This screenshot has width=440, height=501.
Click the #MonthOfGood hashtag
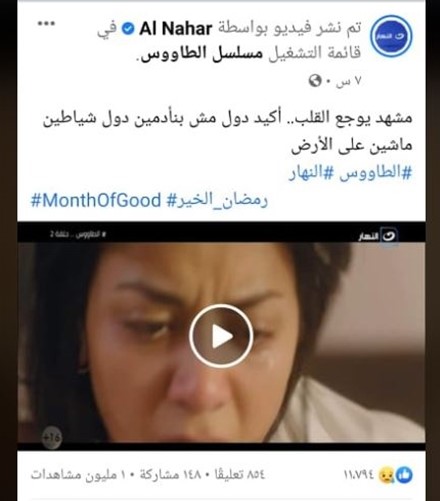96,200
